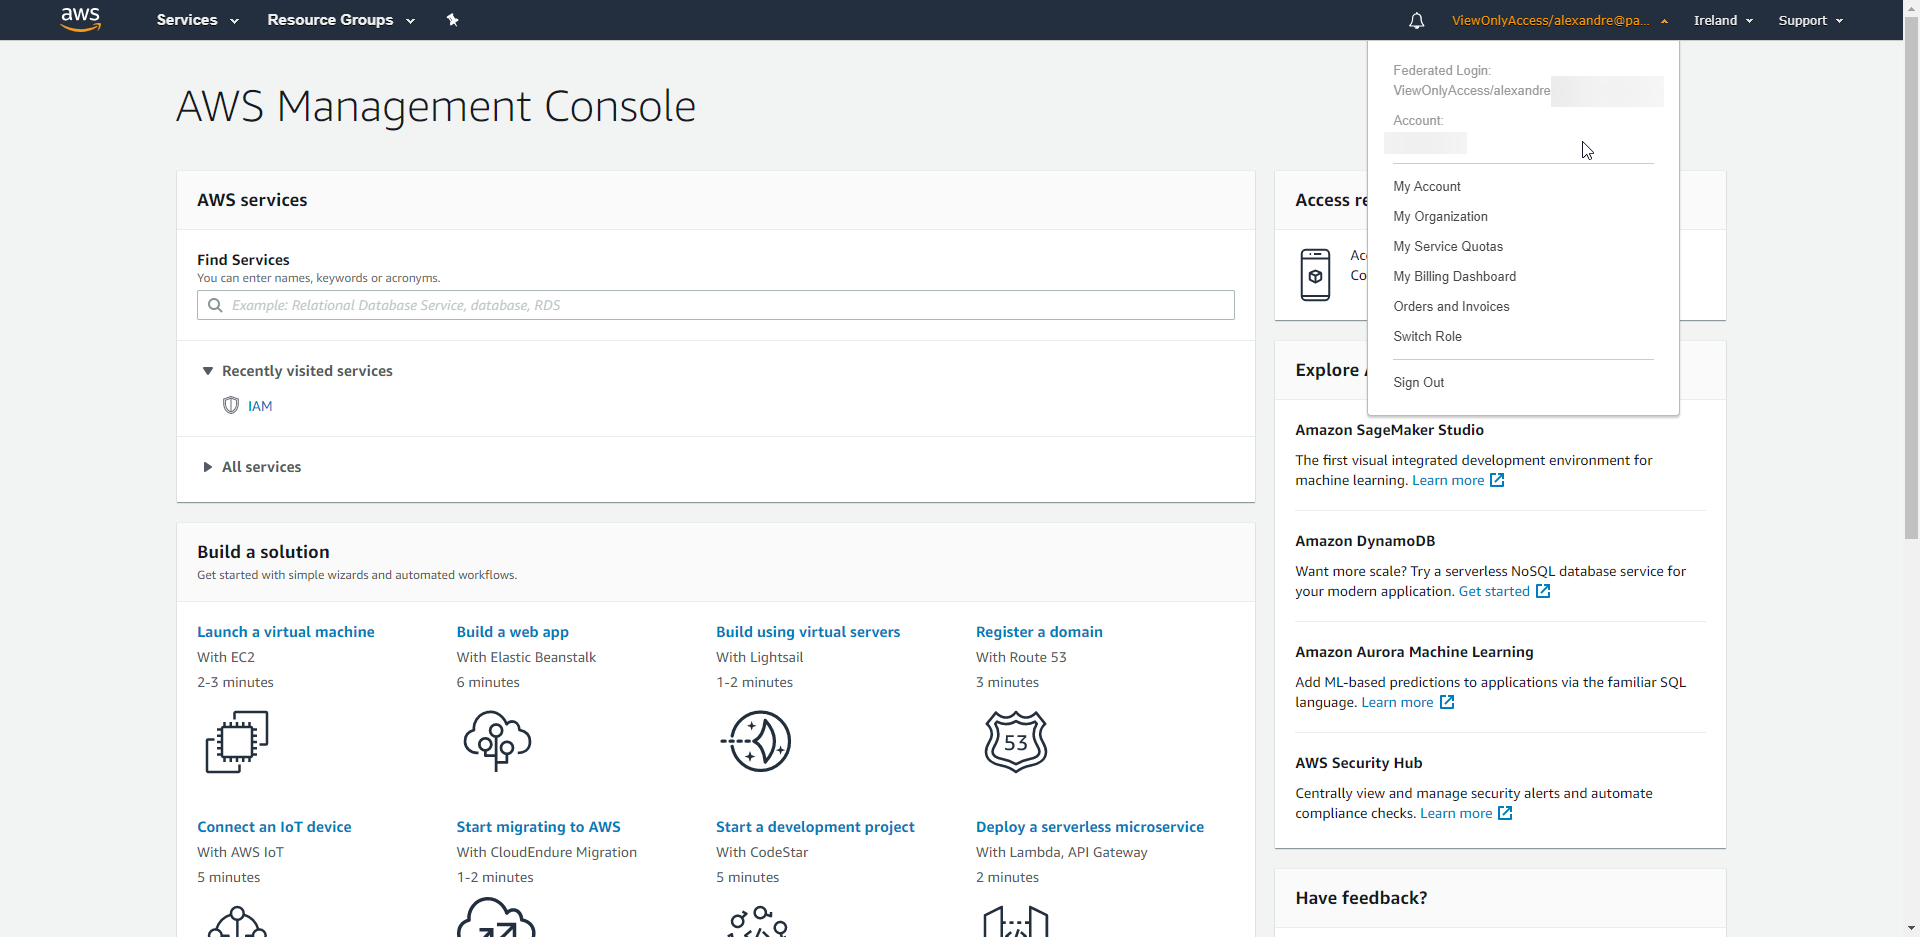
Task: Open My Service Quotas
Action: [1448, 247]
